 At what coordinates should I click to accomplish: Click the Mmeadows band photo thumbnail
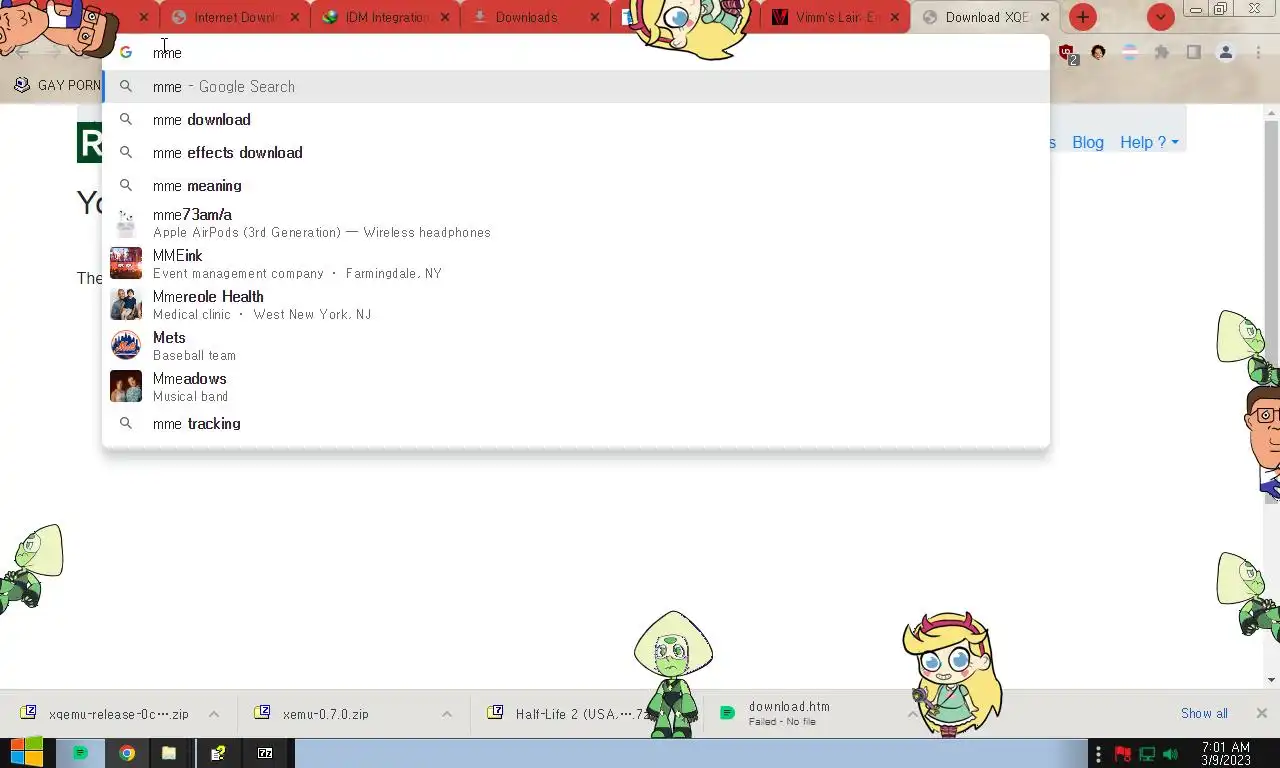point(126,386)
